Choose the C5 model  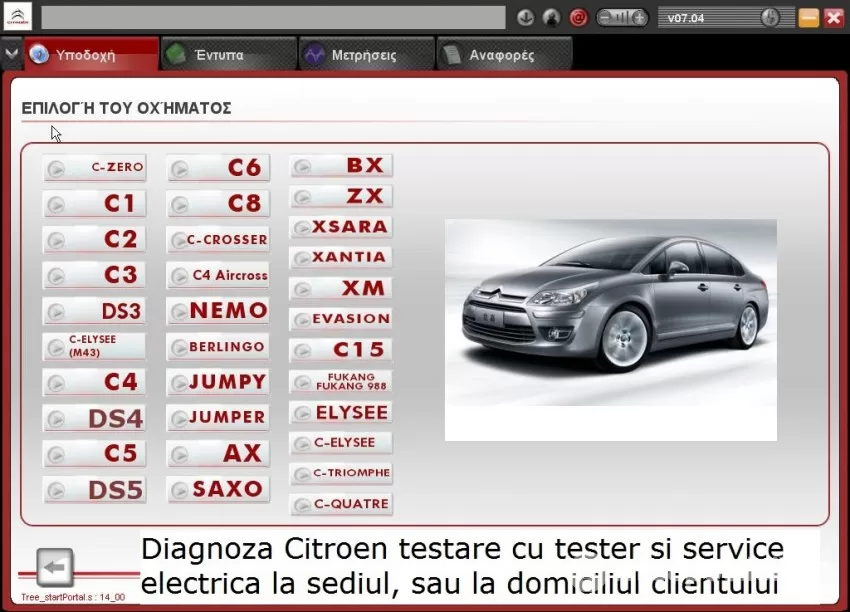(95, 454)
